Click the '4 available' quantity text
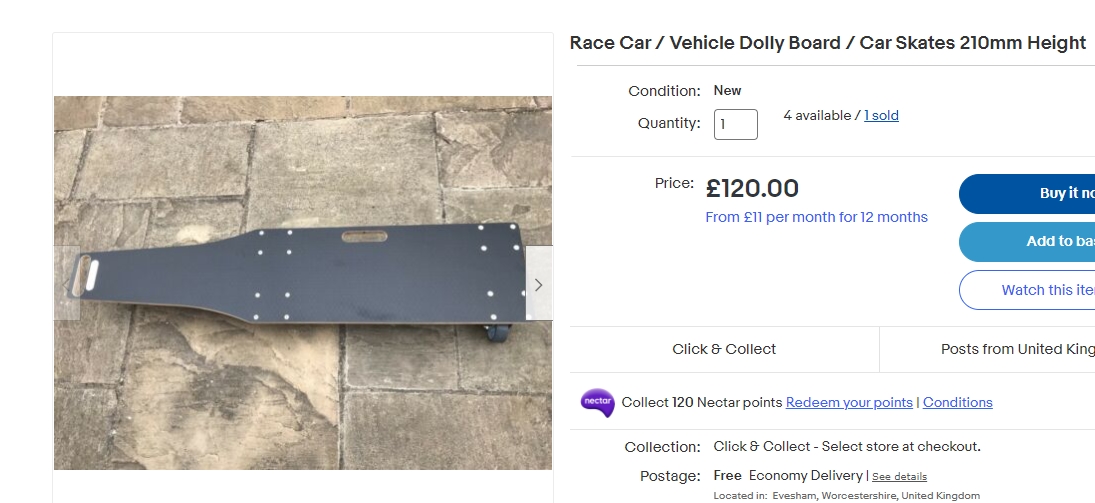1095x503 pixels. click(817, 116)
